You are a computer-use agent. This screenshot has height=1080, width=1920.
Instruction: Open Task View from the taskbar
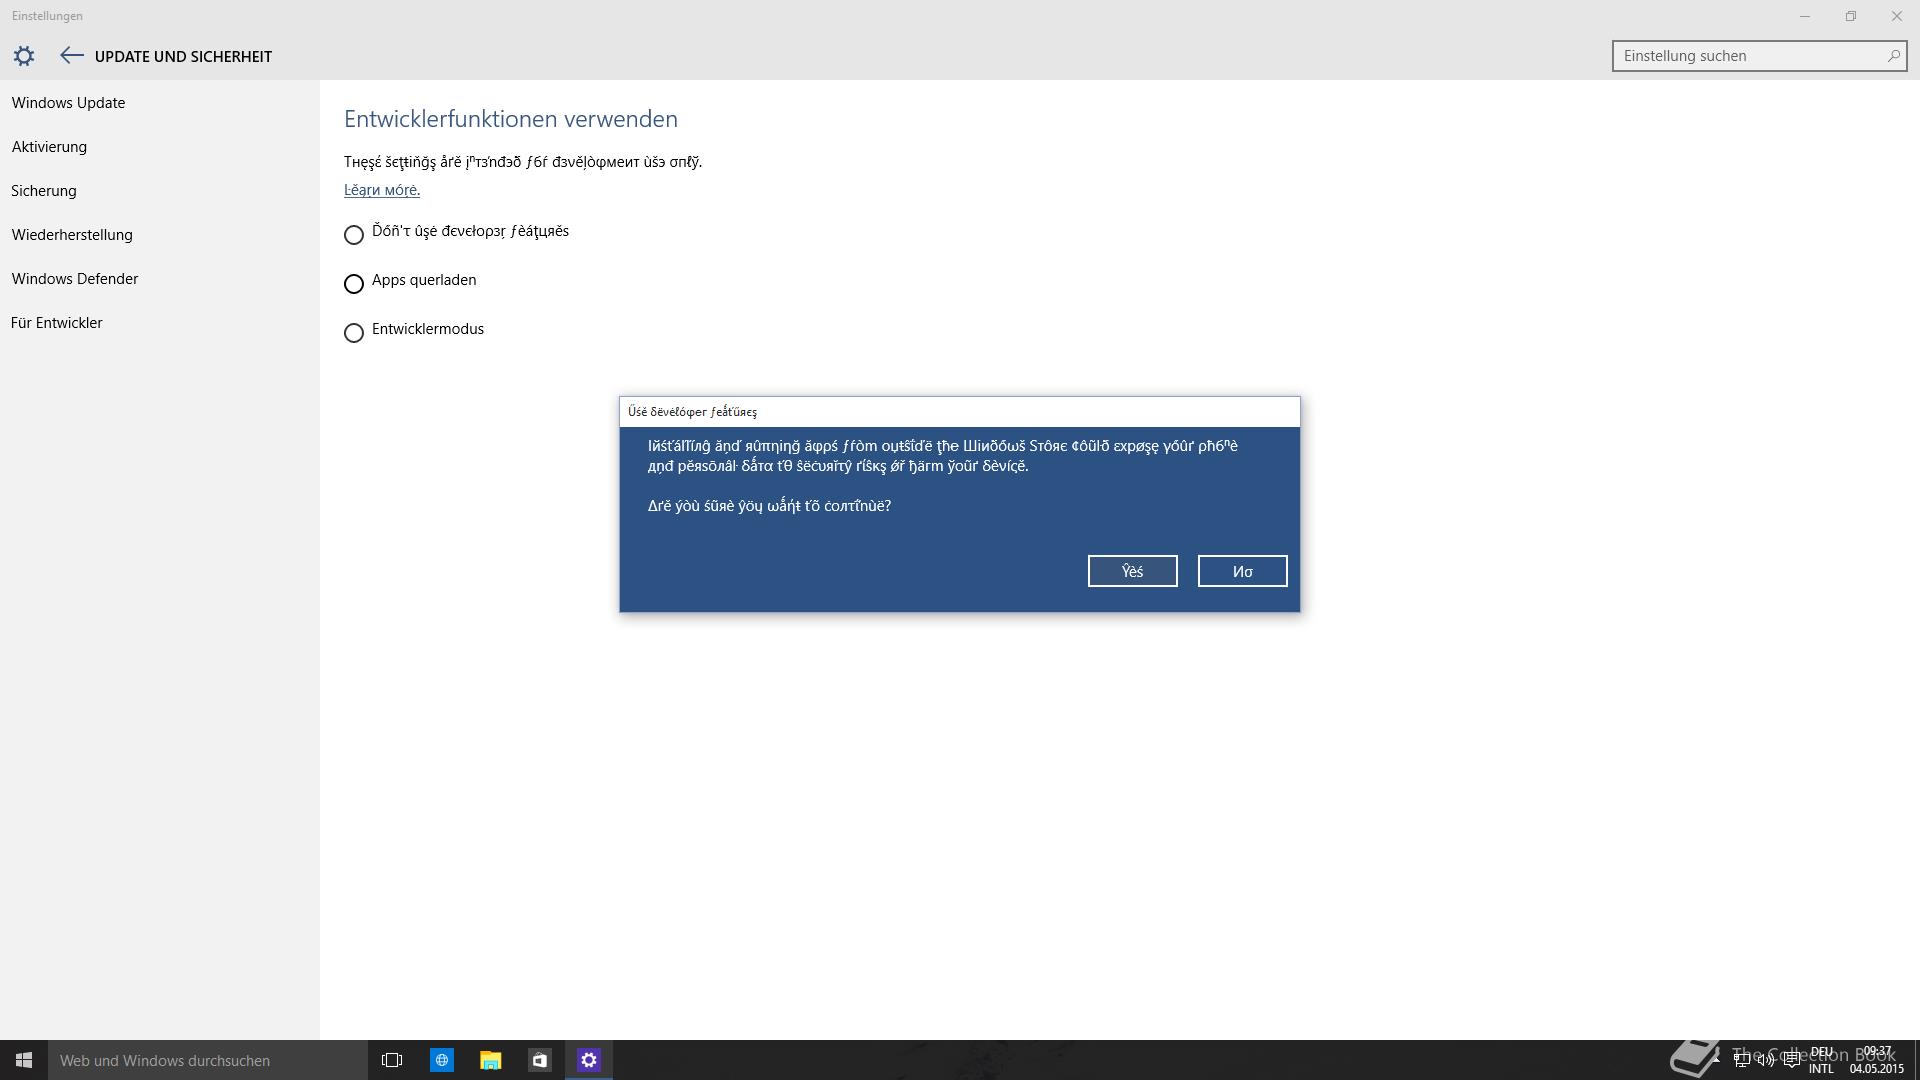pos(392,1060)
